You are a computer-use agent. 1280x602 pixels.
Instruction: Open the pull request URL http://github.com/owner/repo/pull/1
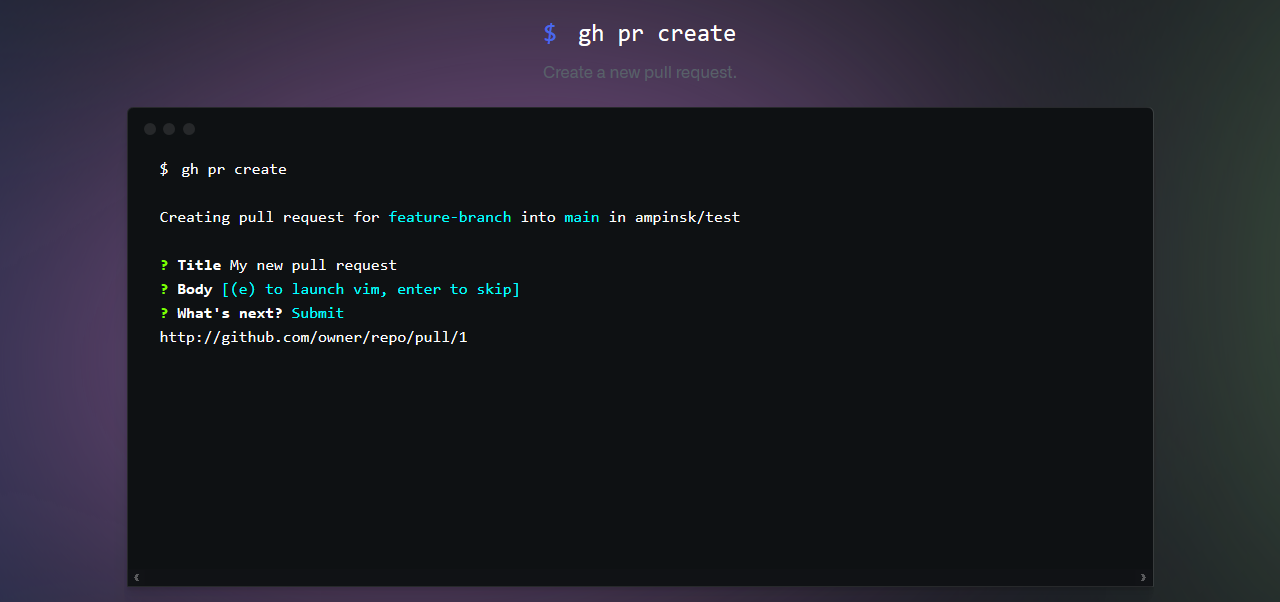[x=314, y=337]
